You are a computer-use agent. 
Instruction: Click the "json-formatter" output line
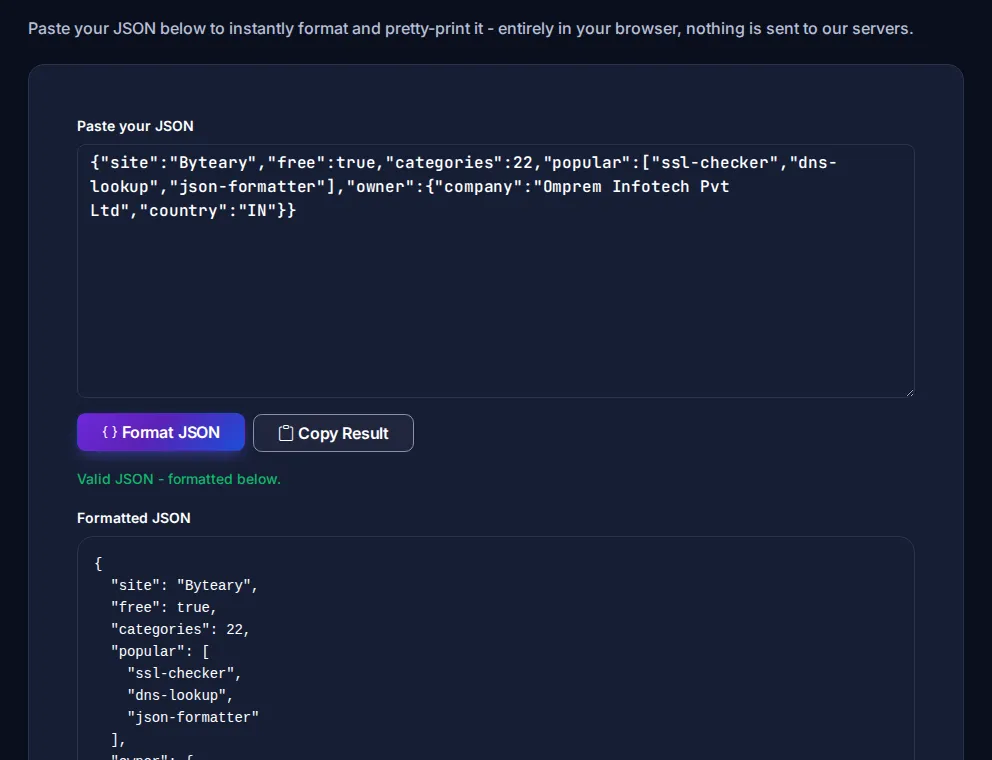pos(193,717)
